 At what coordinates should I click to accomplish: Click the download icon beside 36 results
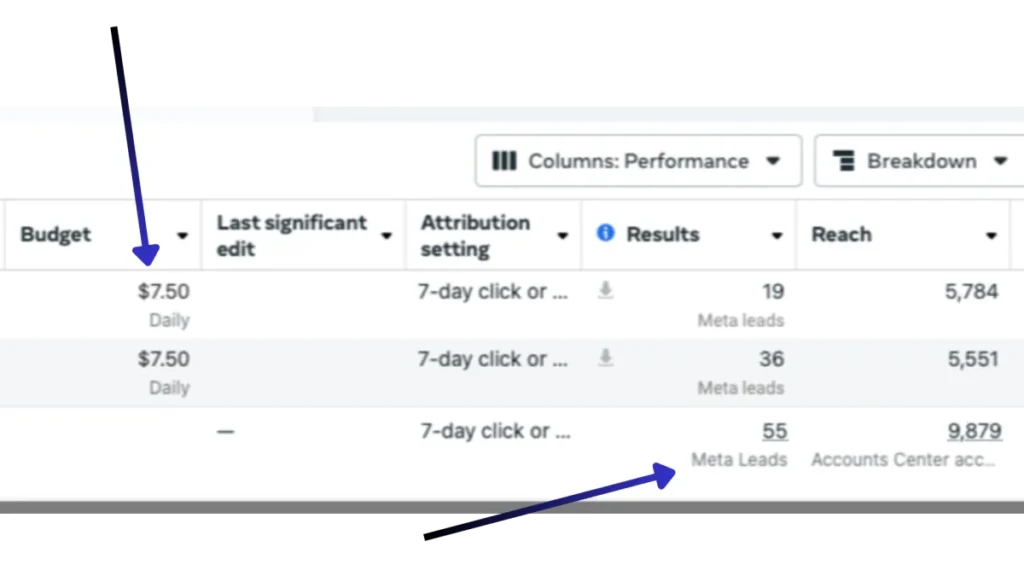pos(605,358)
